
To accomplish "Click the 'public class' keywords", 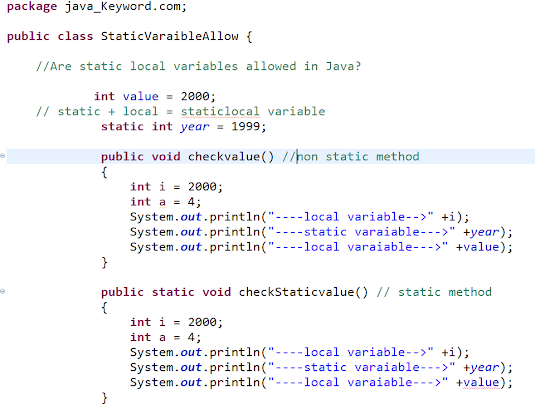I will point(50,36).
